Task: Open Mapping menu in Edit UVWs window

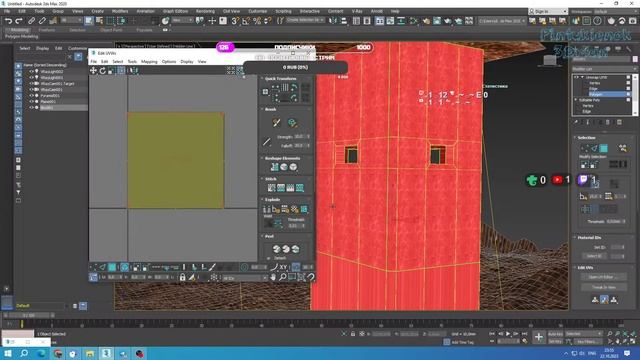Action: pos(149,62)
